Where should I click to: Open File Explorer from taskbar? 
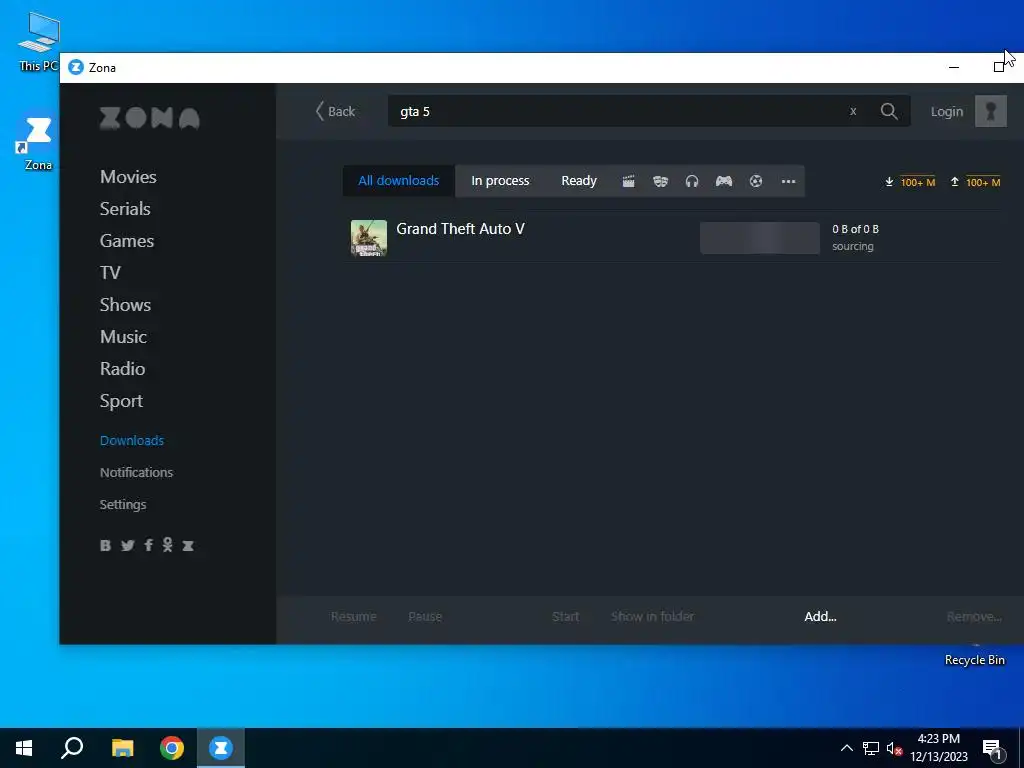(x=122, y=748)
